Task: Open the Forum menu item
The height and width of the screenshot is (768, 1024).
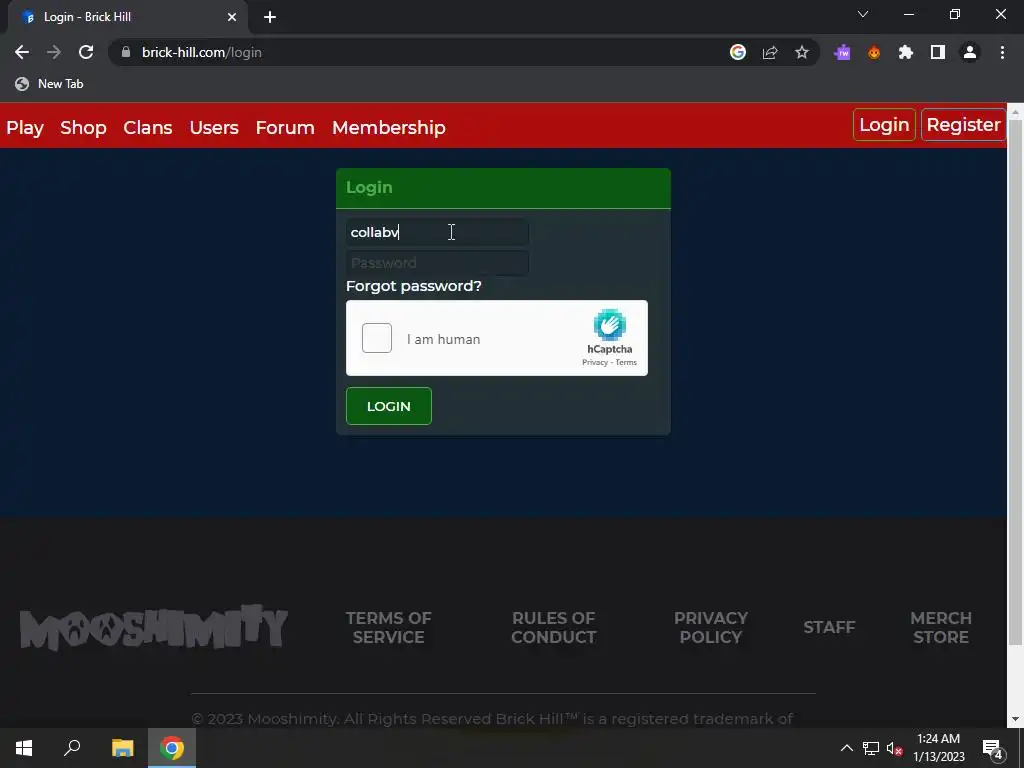Action: tap(285, 127)
